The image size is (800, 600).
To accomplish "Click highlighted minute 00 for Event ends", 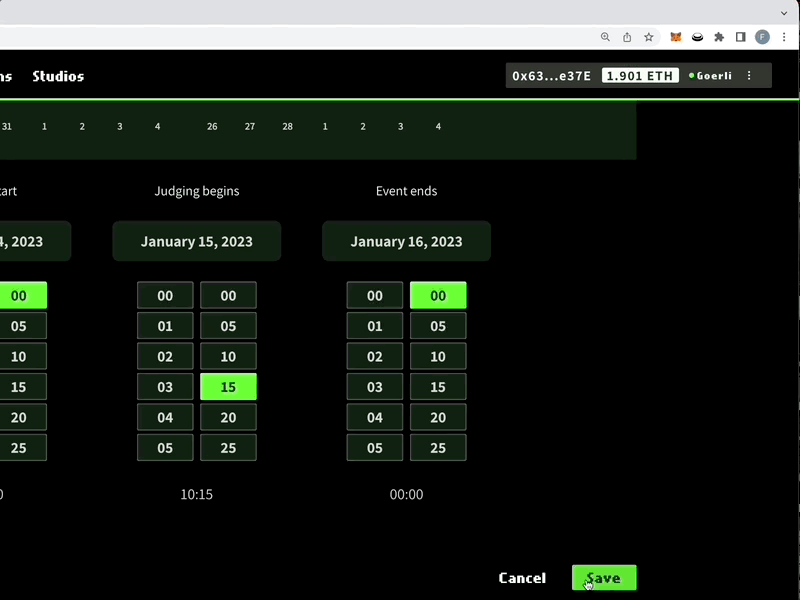I will [438, 295].
